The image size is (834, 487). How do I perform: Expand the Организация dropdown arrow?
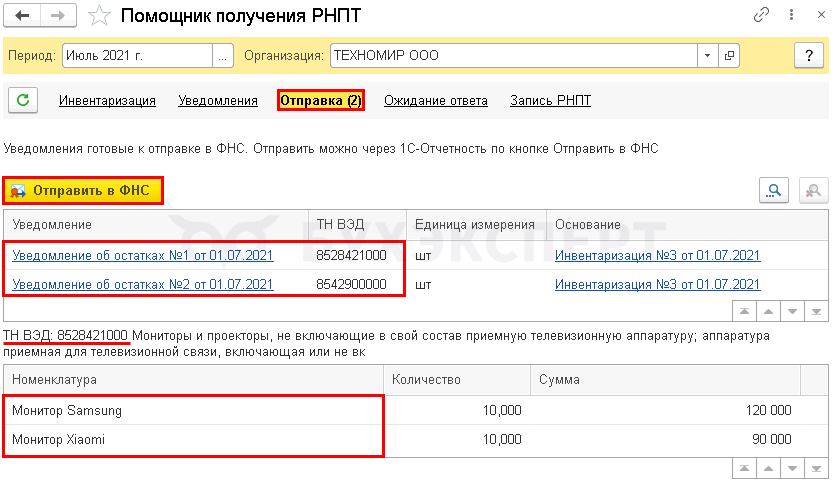[707, 55]
